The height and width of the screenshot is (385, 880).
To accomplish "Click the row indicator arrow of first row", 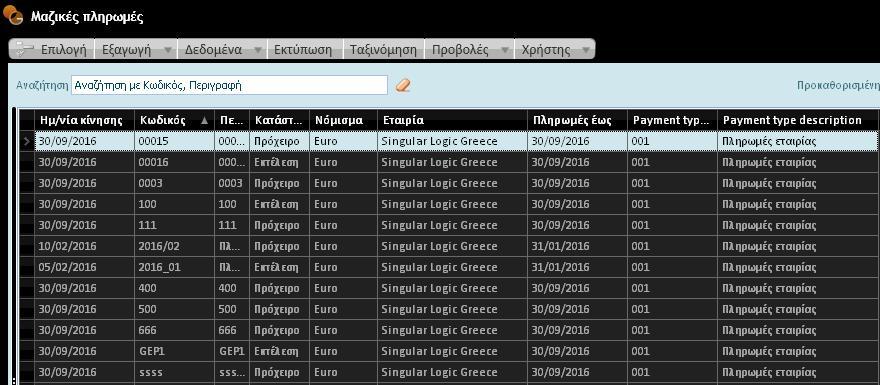I will click(26, 141).
